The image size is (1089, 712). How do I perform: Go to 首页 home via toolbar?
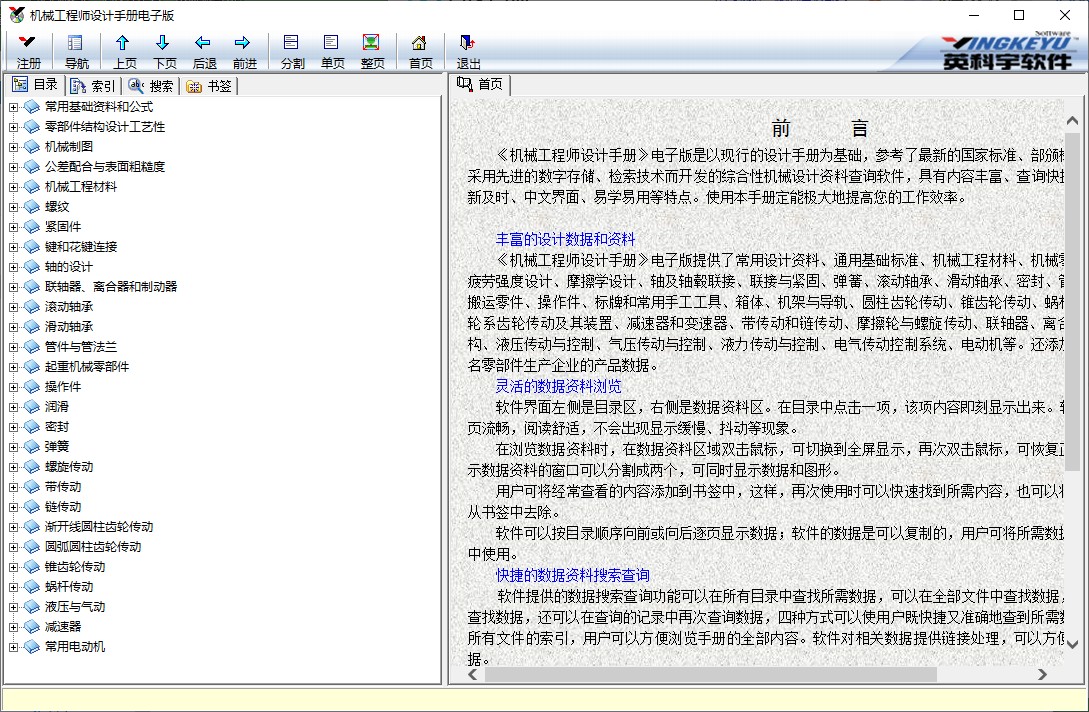(420, 51)
